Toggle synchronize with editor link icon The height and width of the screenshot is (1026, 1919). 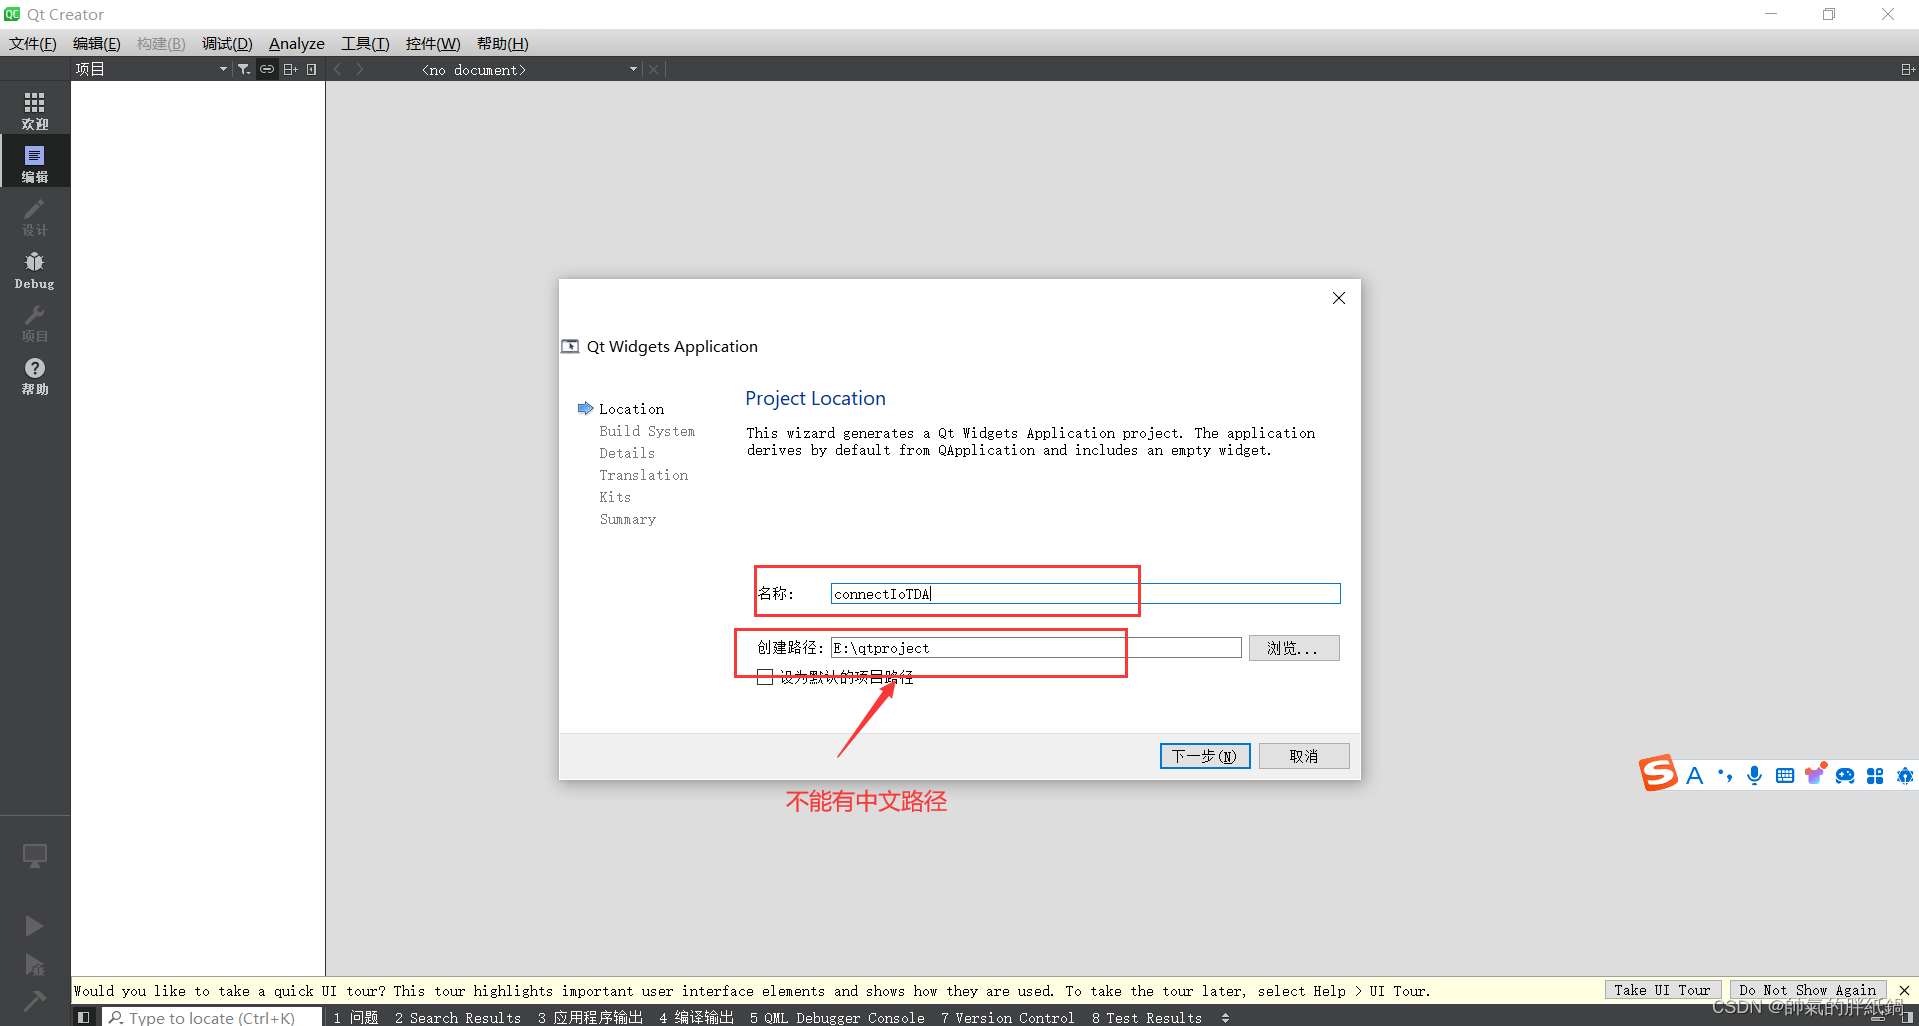266,68
